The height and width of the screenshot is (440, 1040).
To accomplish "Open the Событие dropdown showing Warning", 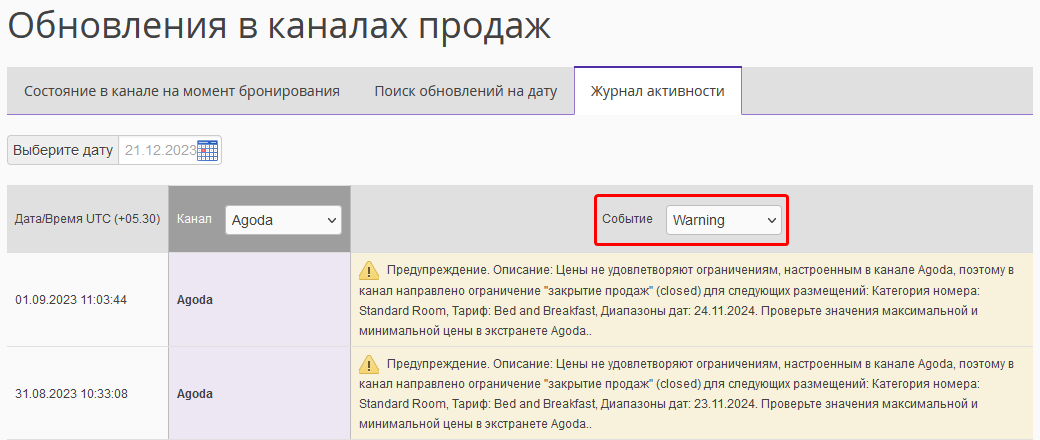I will pos(724,220).
